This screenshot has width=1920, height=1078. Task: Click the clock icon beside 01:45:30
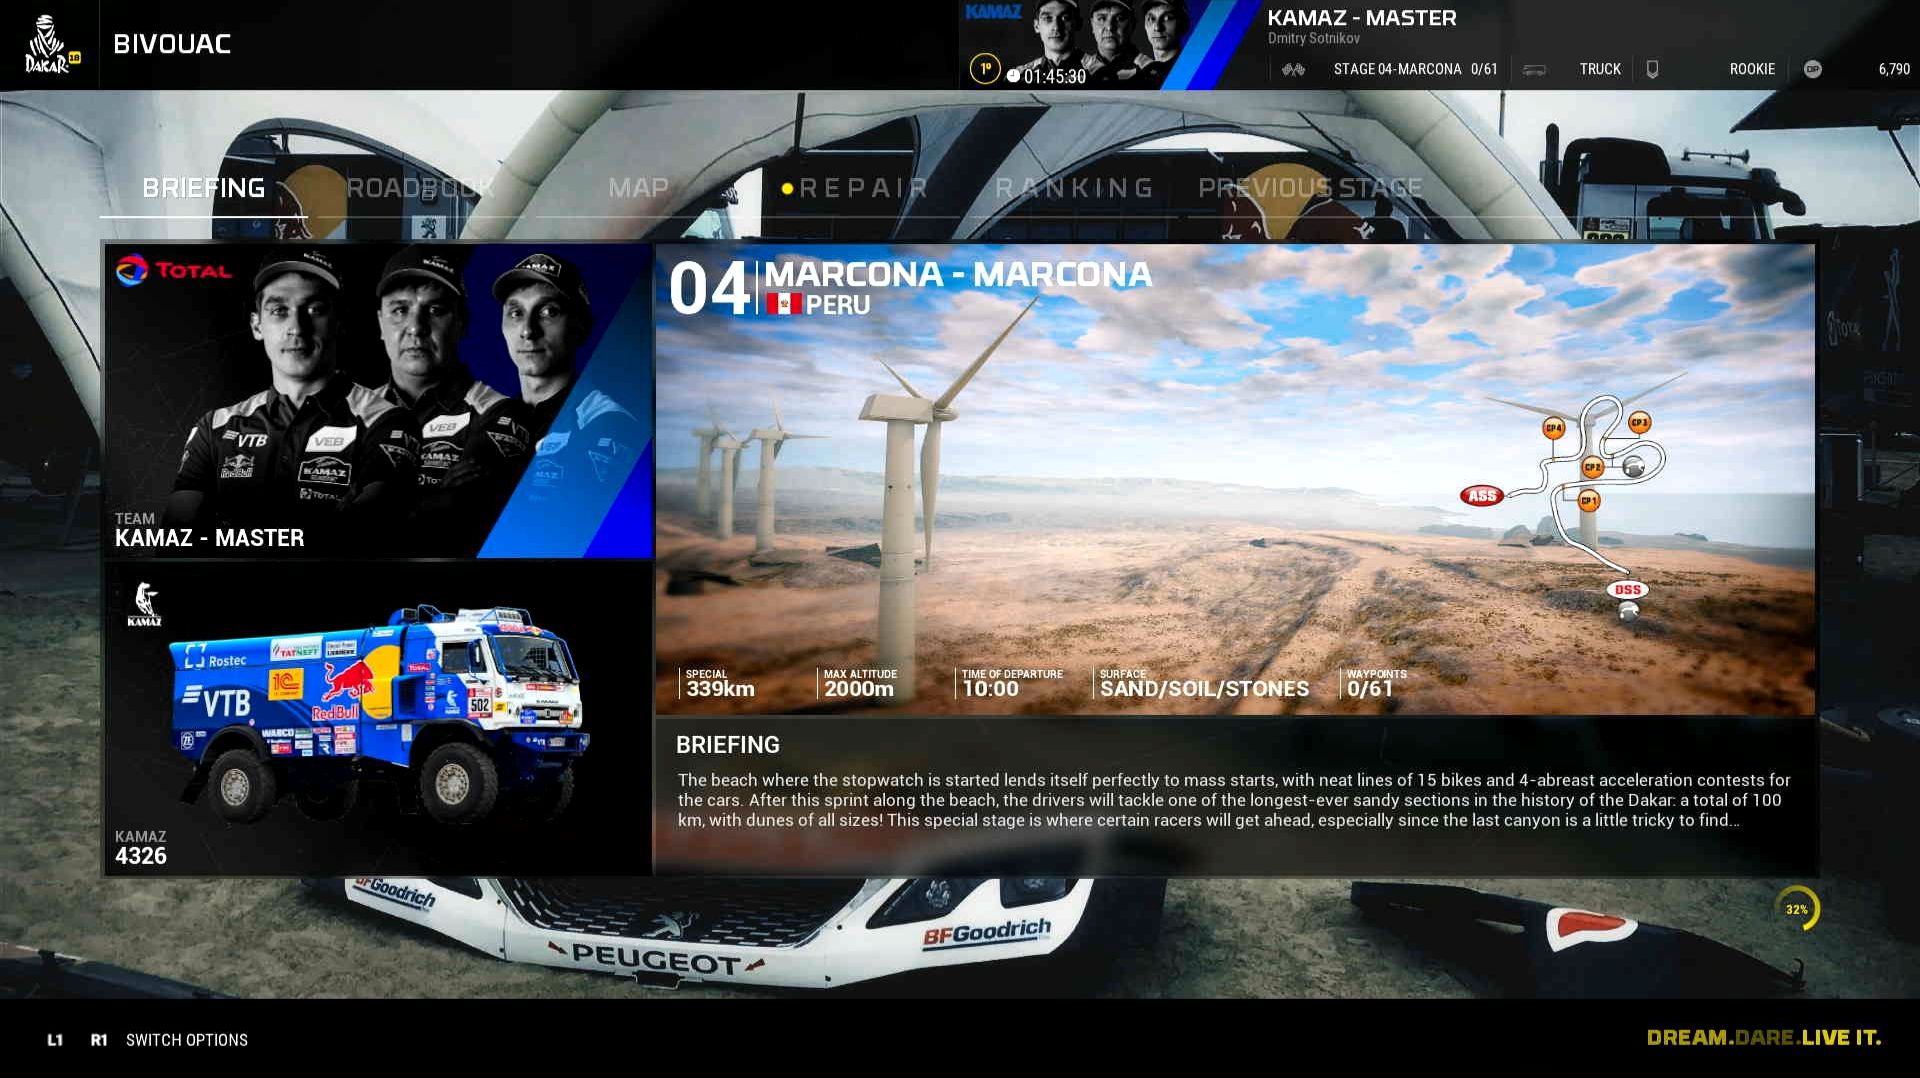(1013, 76)
